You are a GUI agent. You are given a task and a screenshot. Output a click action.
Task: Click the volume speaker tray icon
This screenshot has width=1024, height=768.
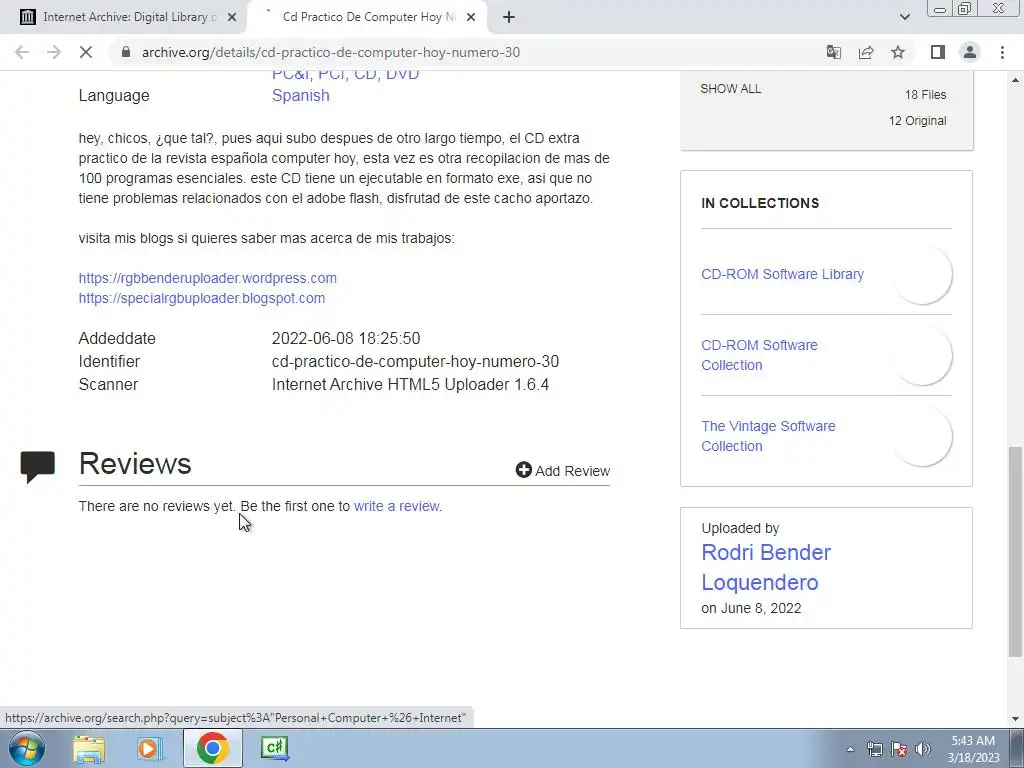pyautogui.click(x=923, y=749)
